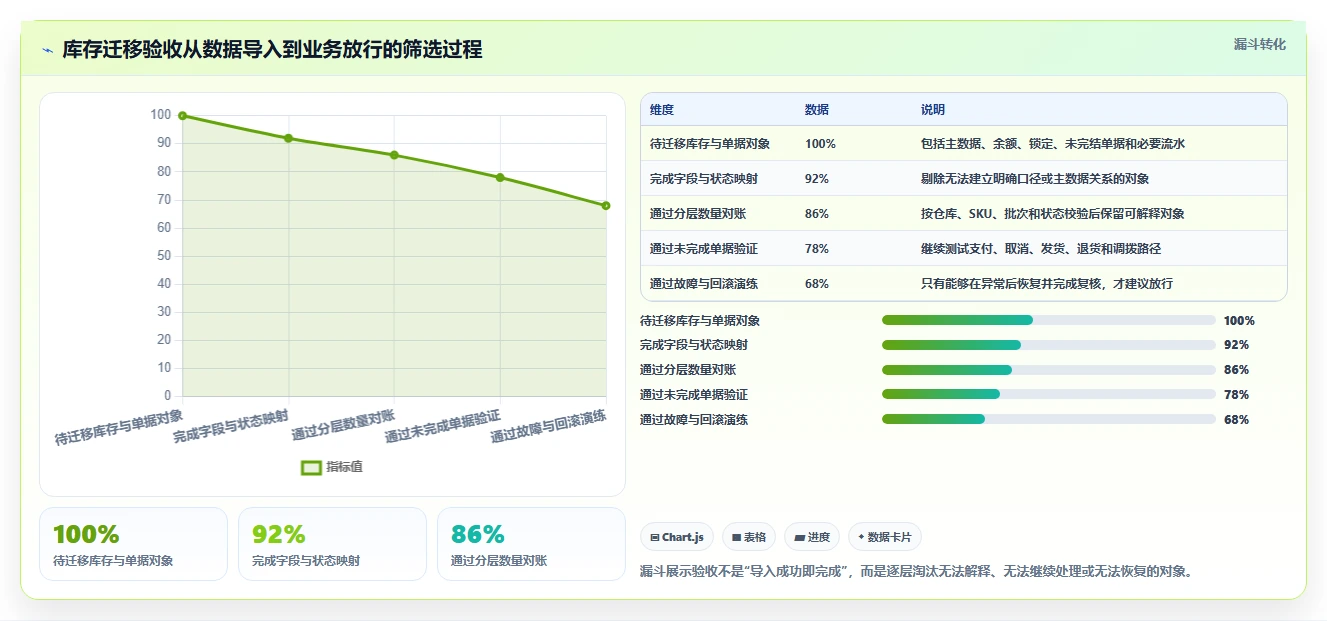Viewport: 1327px width, 621px height.
Task: Click the 86% value in the table
Action: (817, 214)
